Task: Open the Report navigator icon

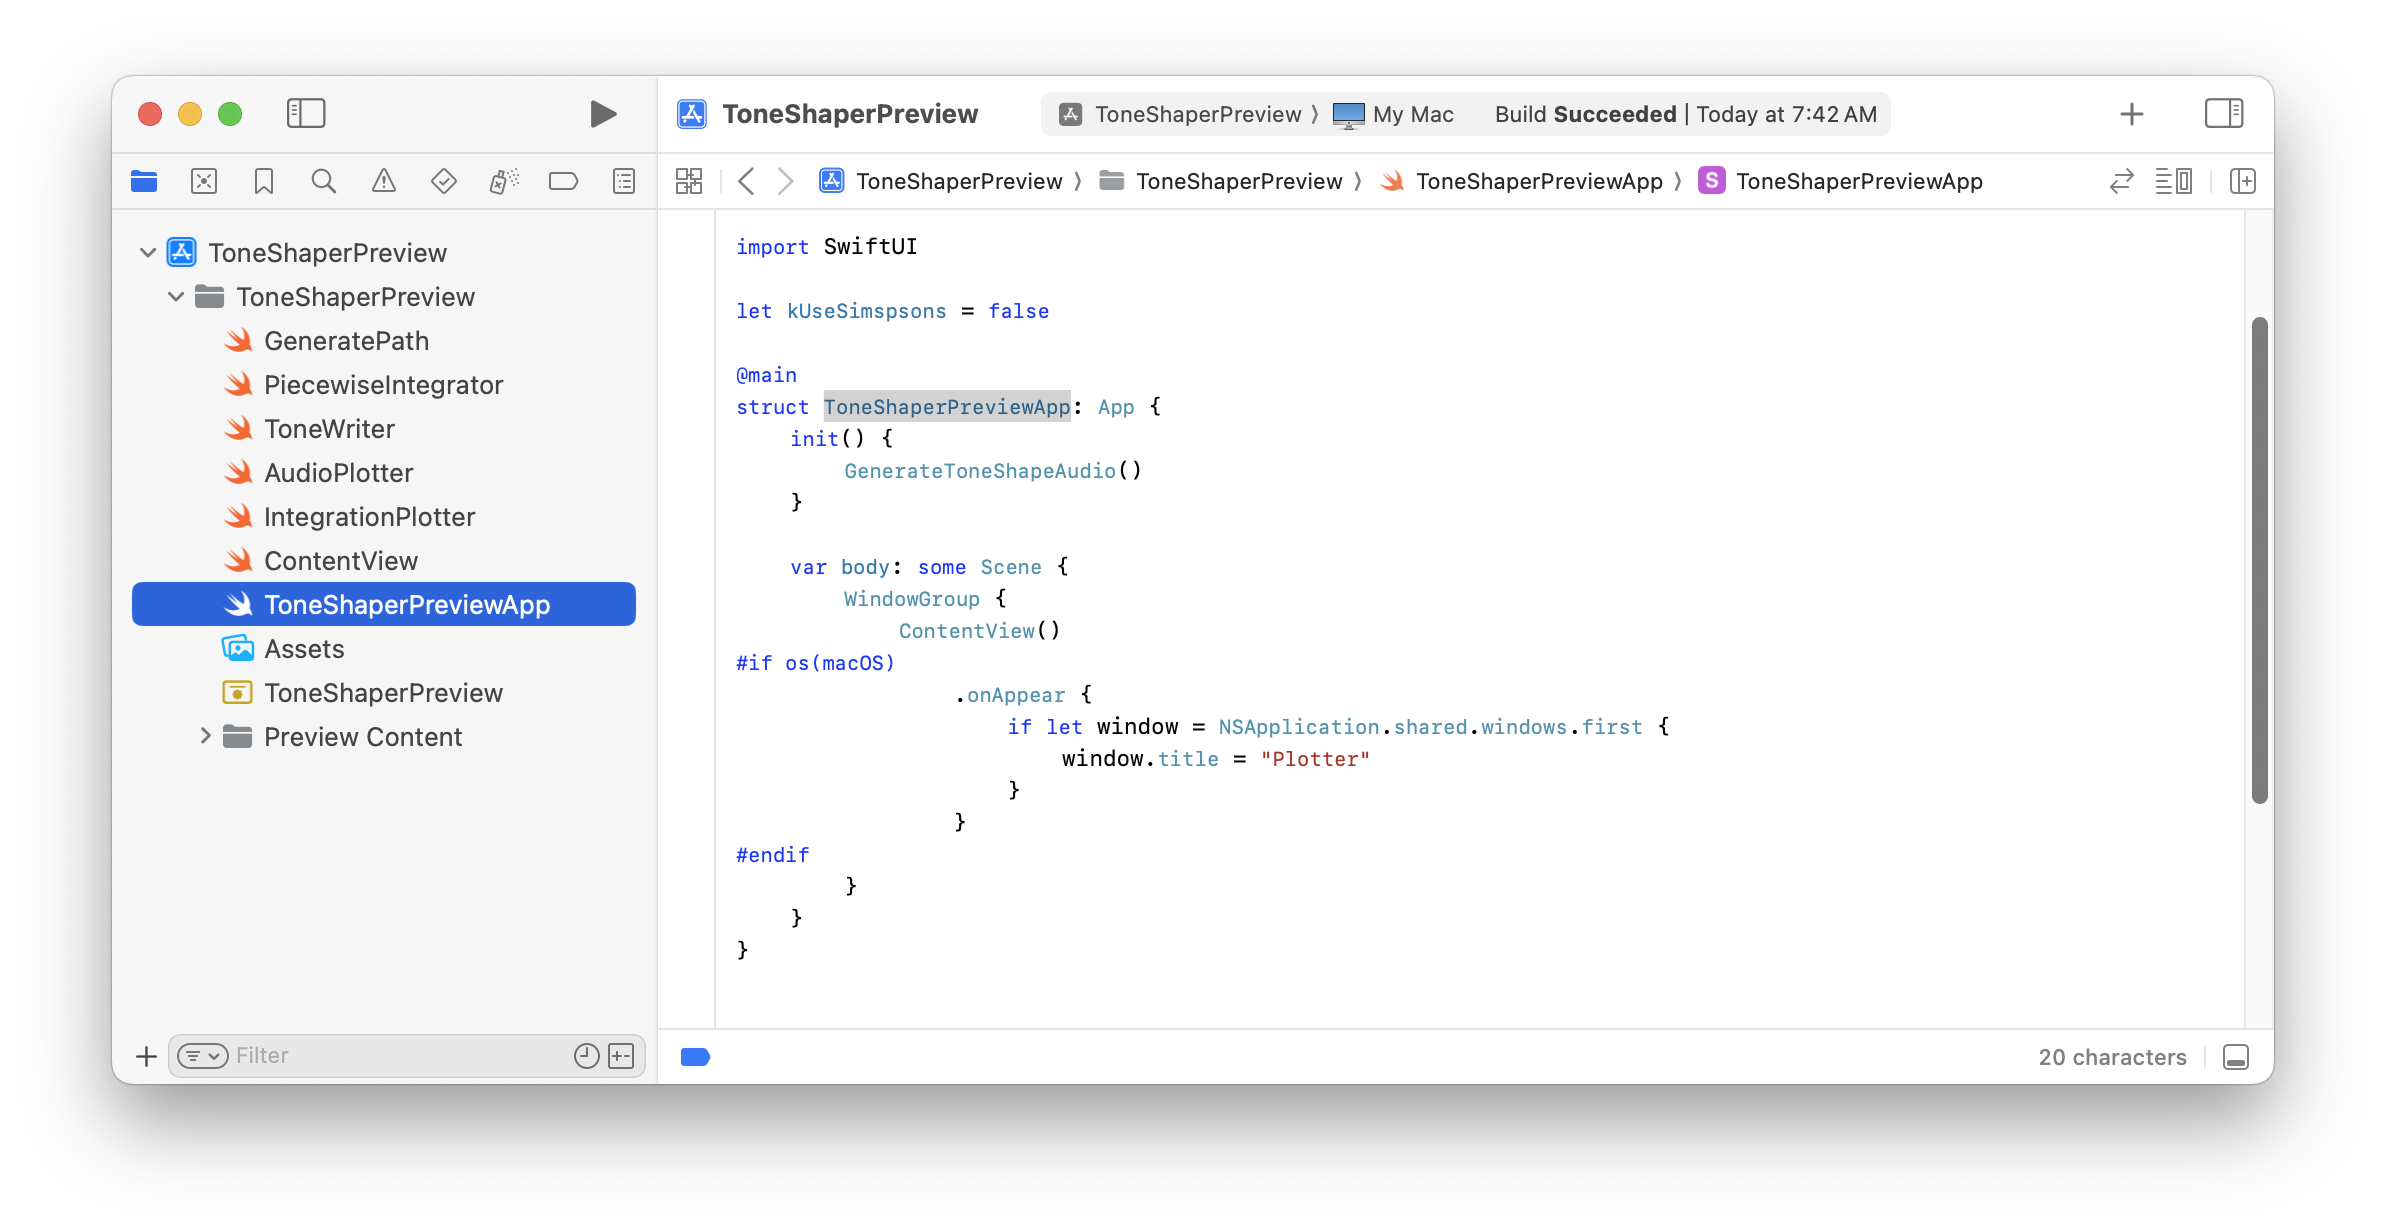Action: pos(623,181)
